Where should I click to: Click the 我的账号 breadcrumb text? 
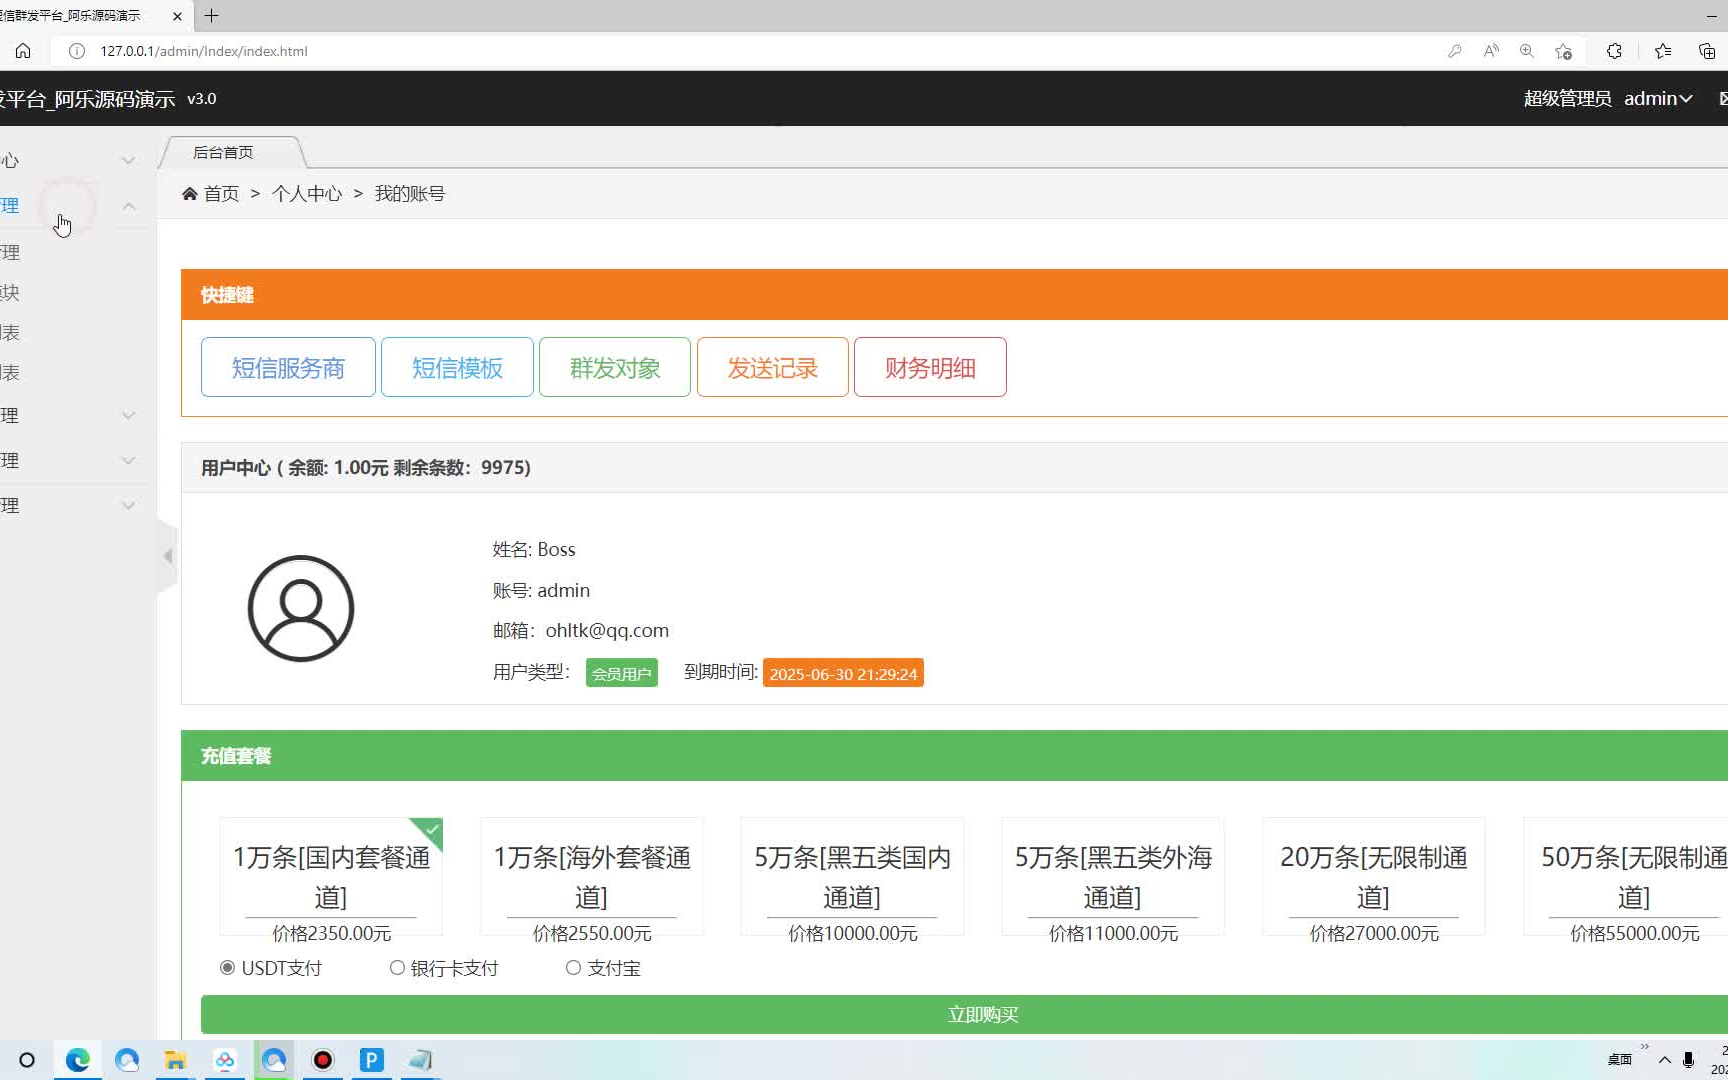410,194
